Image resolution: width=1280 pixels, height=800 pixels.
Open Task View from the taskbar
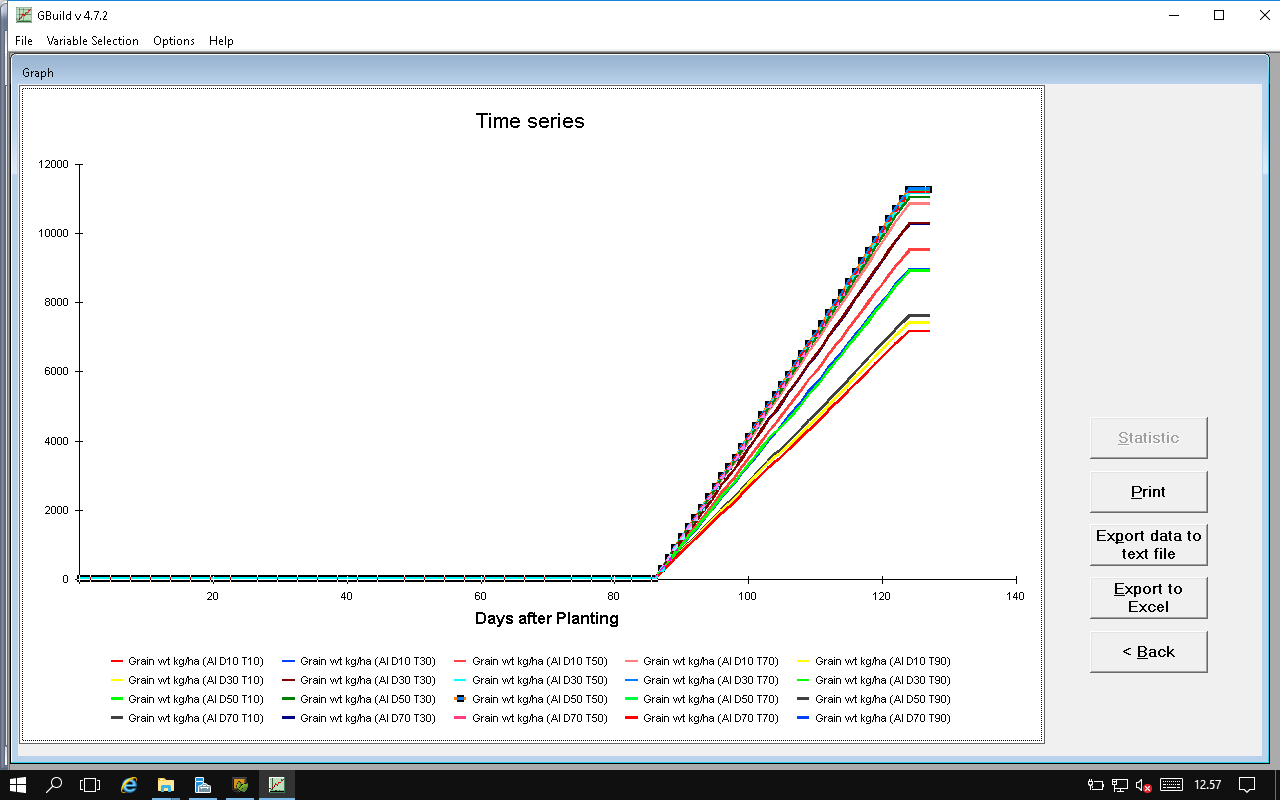91,785
